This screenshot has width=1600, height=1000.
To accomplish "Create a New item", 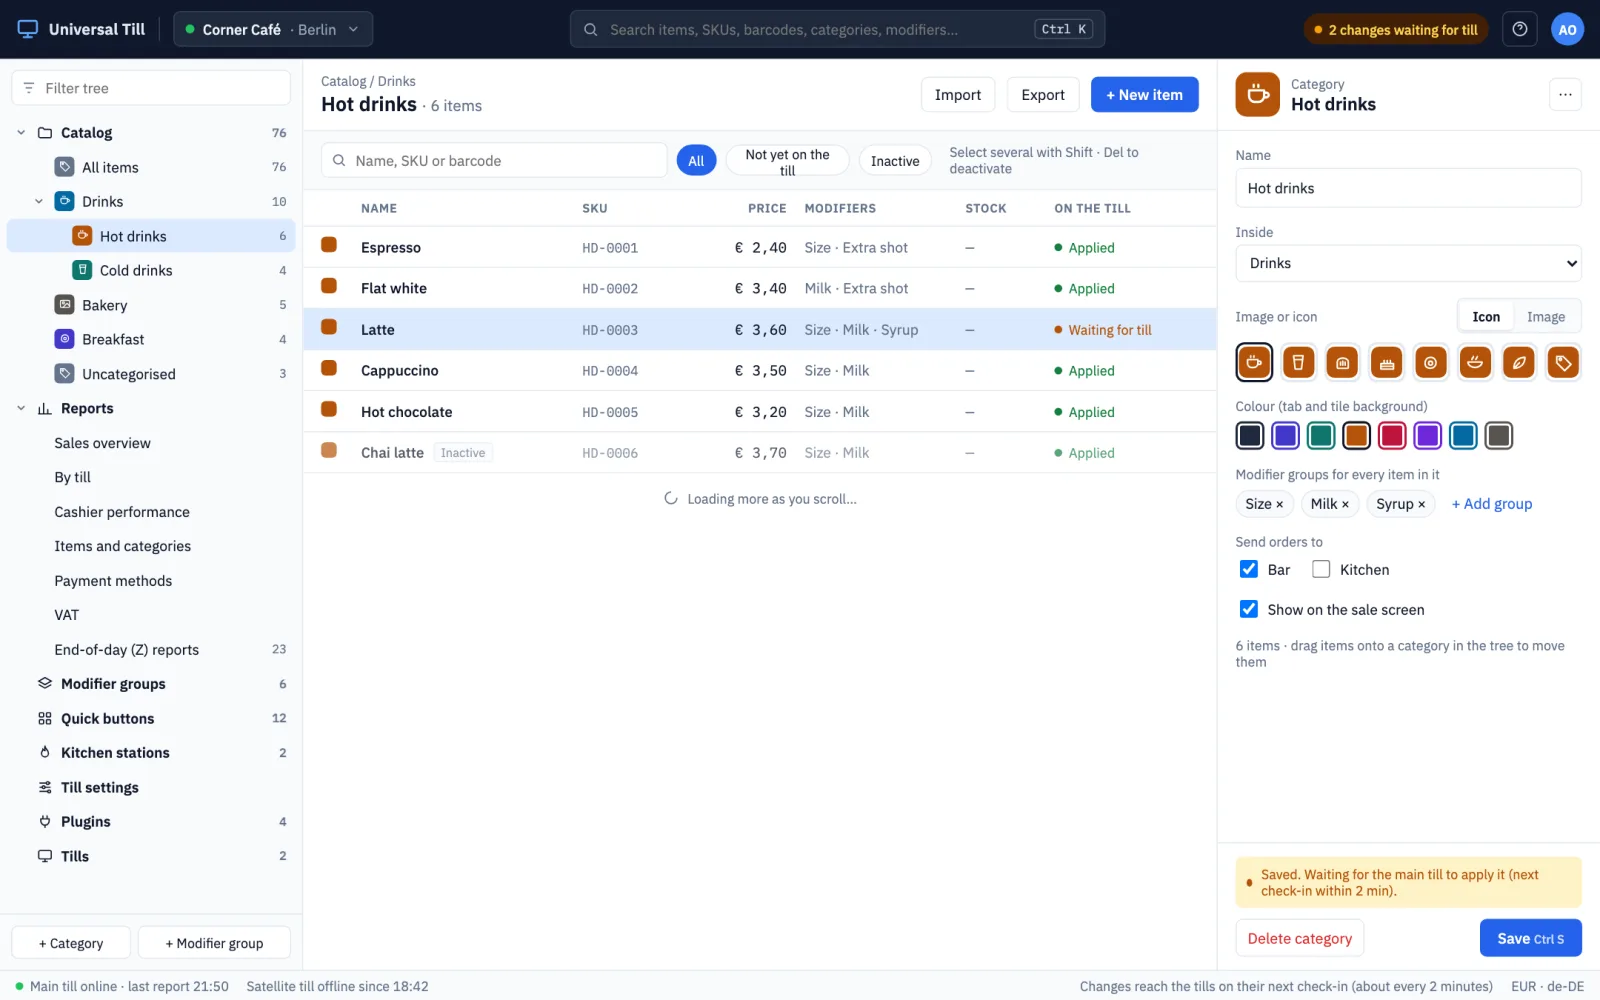I will pyautogui.click(x=1144, y=95).
